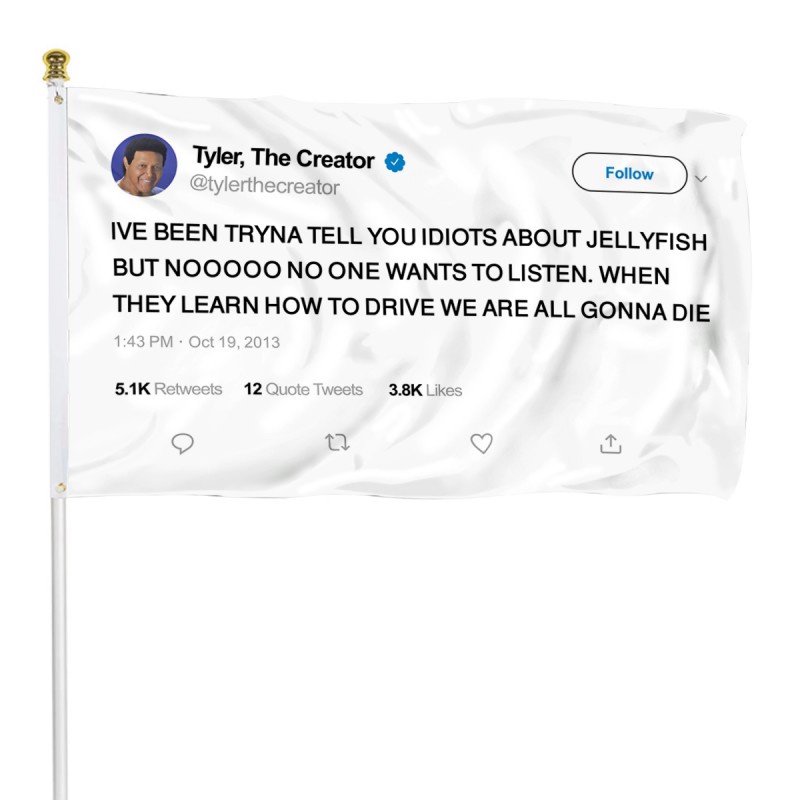View the 3.8K Likes list
The image size is (800, 800).
[x=425, y=390]
